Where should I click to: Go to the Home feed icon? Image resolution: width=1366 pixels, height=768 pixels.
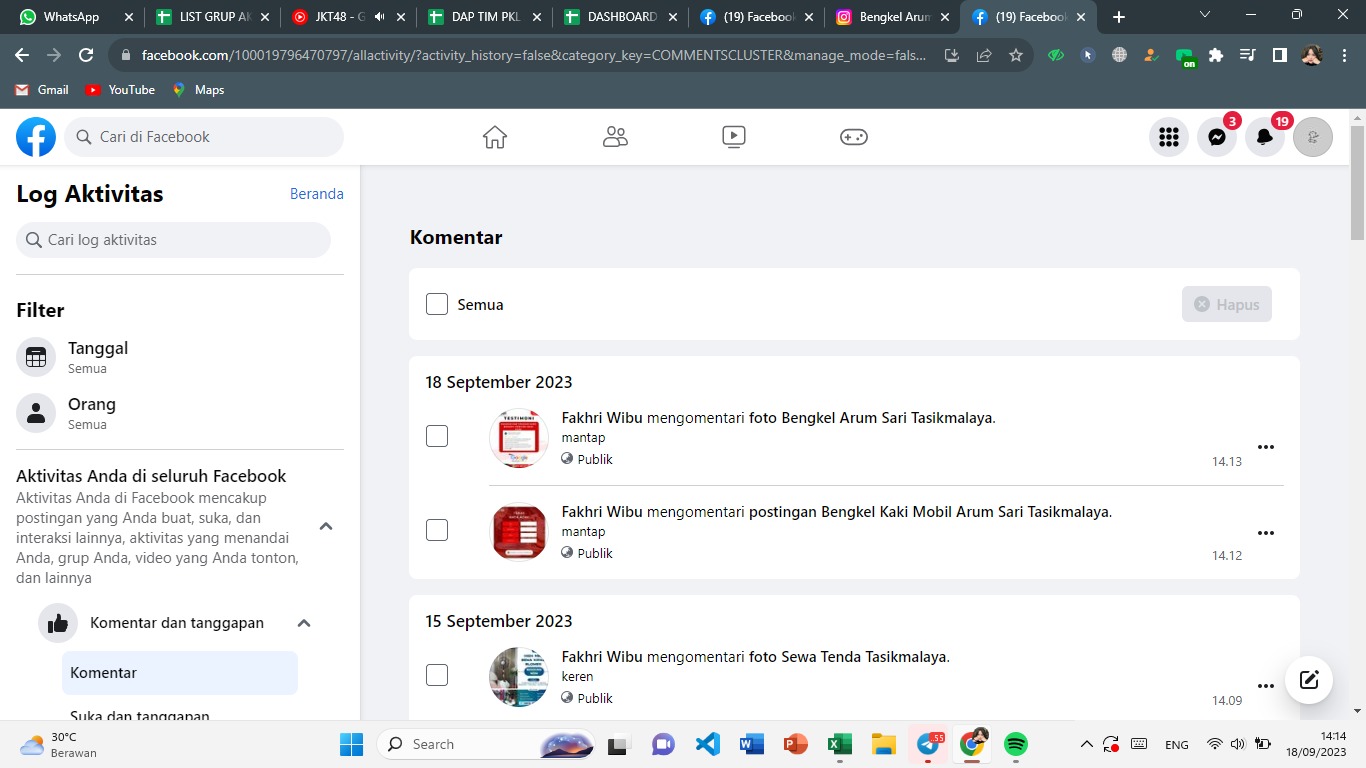[x=495, y=137]
